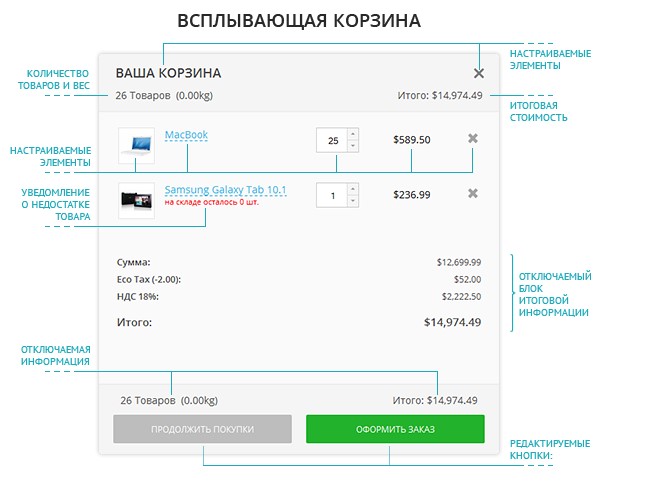Image resolution: width=672 pixels, height=483 pixels.
Task: Click the header total Итого: $14,974.49
Action: click(x=438, y=96)
